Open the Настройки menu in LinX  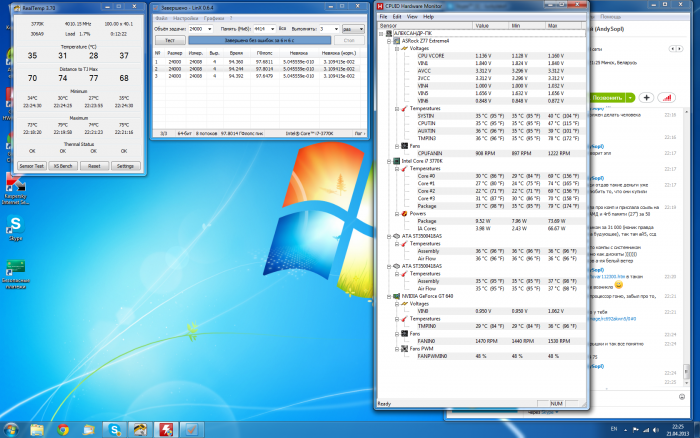[185, 18]
